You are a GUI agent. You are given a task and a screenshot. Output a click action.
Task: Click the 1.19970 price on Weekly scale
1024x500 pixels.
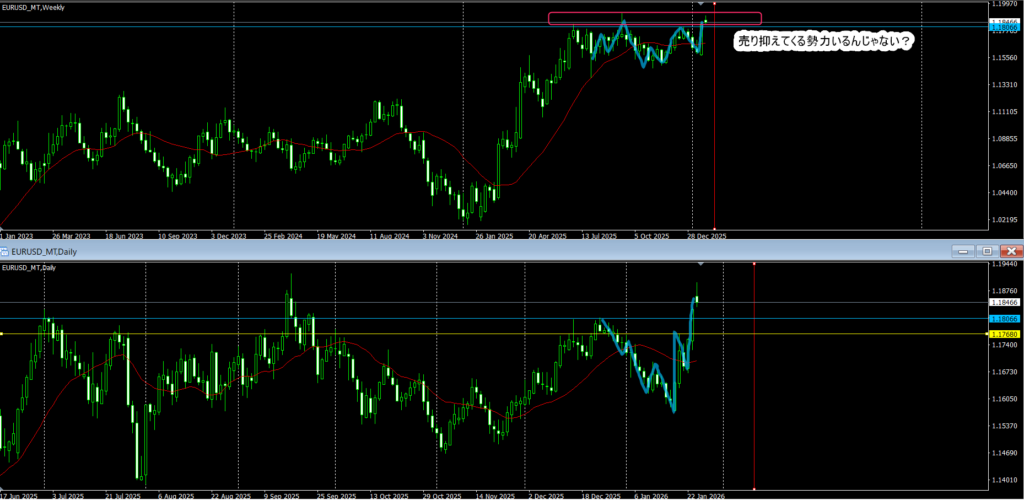coord(1003,4)
